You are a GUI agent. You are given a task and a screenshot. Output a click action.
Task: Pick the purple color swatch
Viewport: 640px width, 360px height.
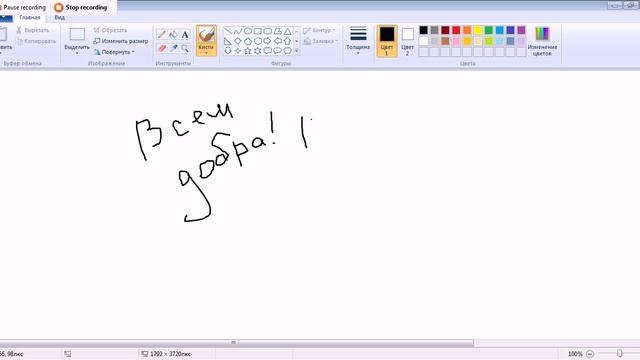pyautogui.click(x=521, y=30)
